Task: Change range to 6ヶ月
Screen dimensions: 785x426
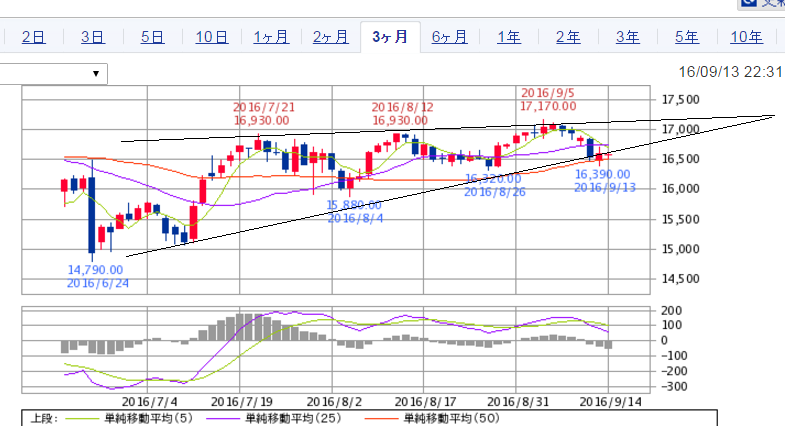Action: coord(449,37)
